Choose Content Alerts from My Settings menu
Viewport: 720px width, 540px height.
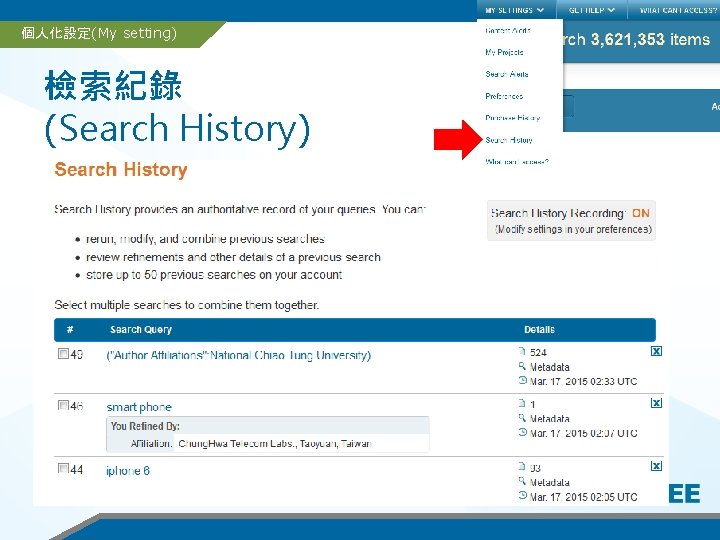[508, 30]
